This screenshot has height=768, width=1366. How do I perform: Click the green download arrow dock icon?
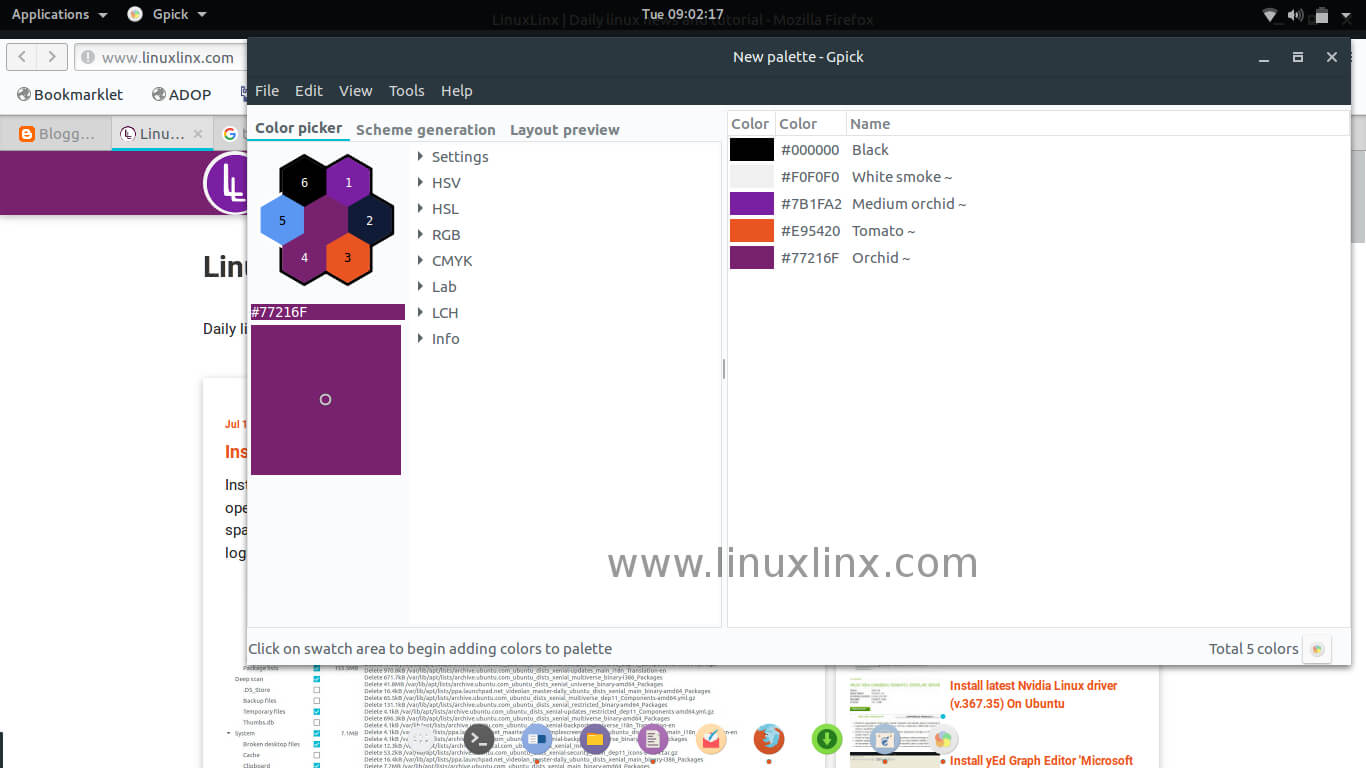pyautogui.click(x=827, y=740)
